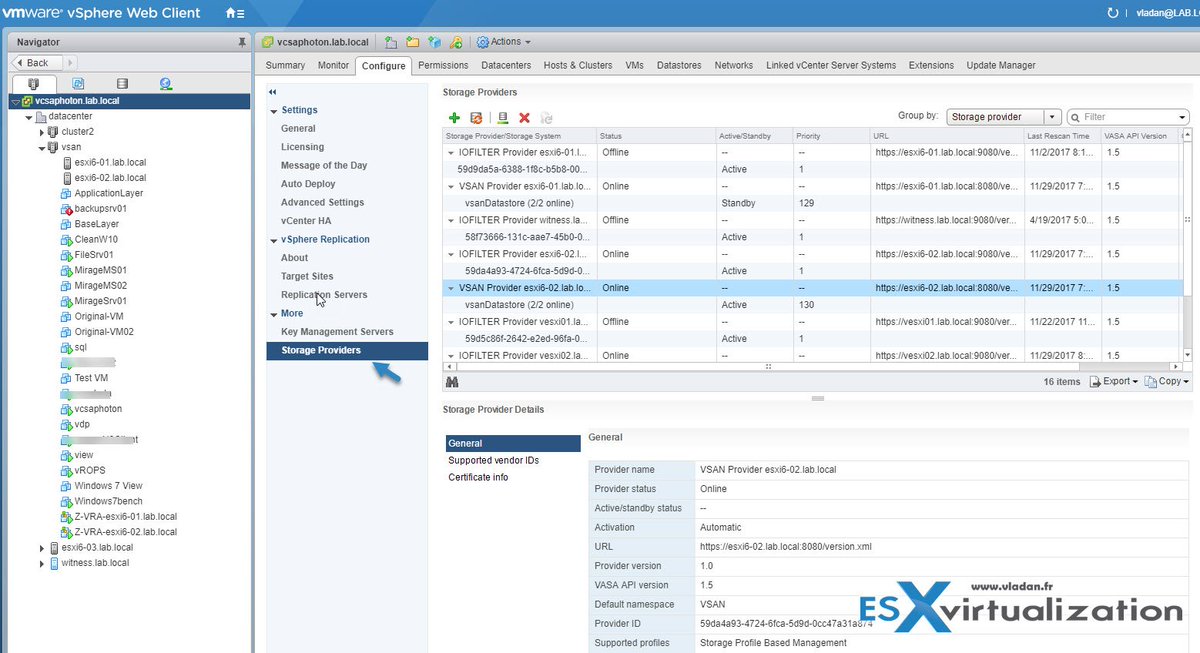This screenshot has width=1200, height=653.
Task: Open the Copy dropdown below table
Action: pos(1168,381)
